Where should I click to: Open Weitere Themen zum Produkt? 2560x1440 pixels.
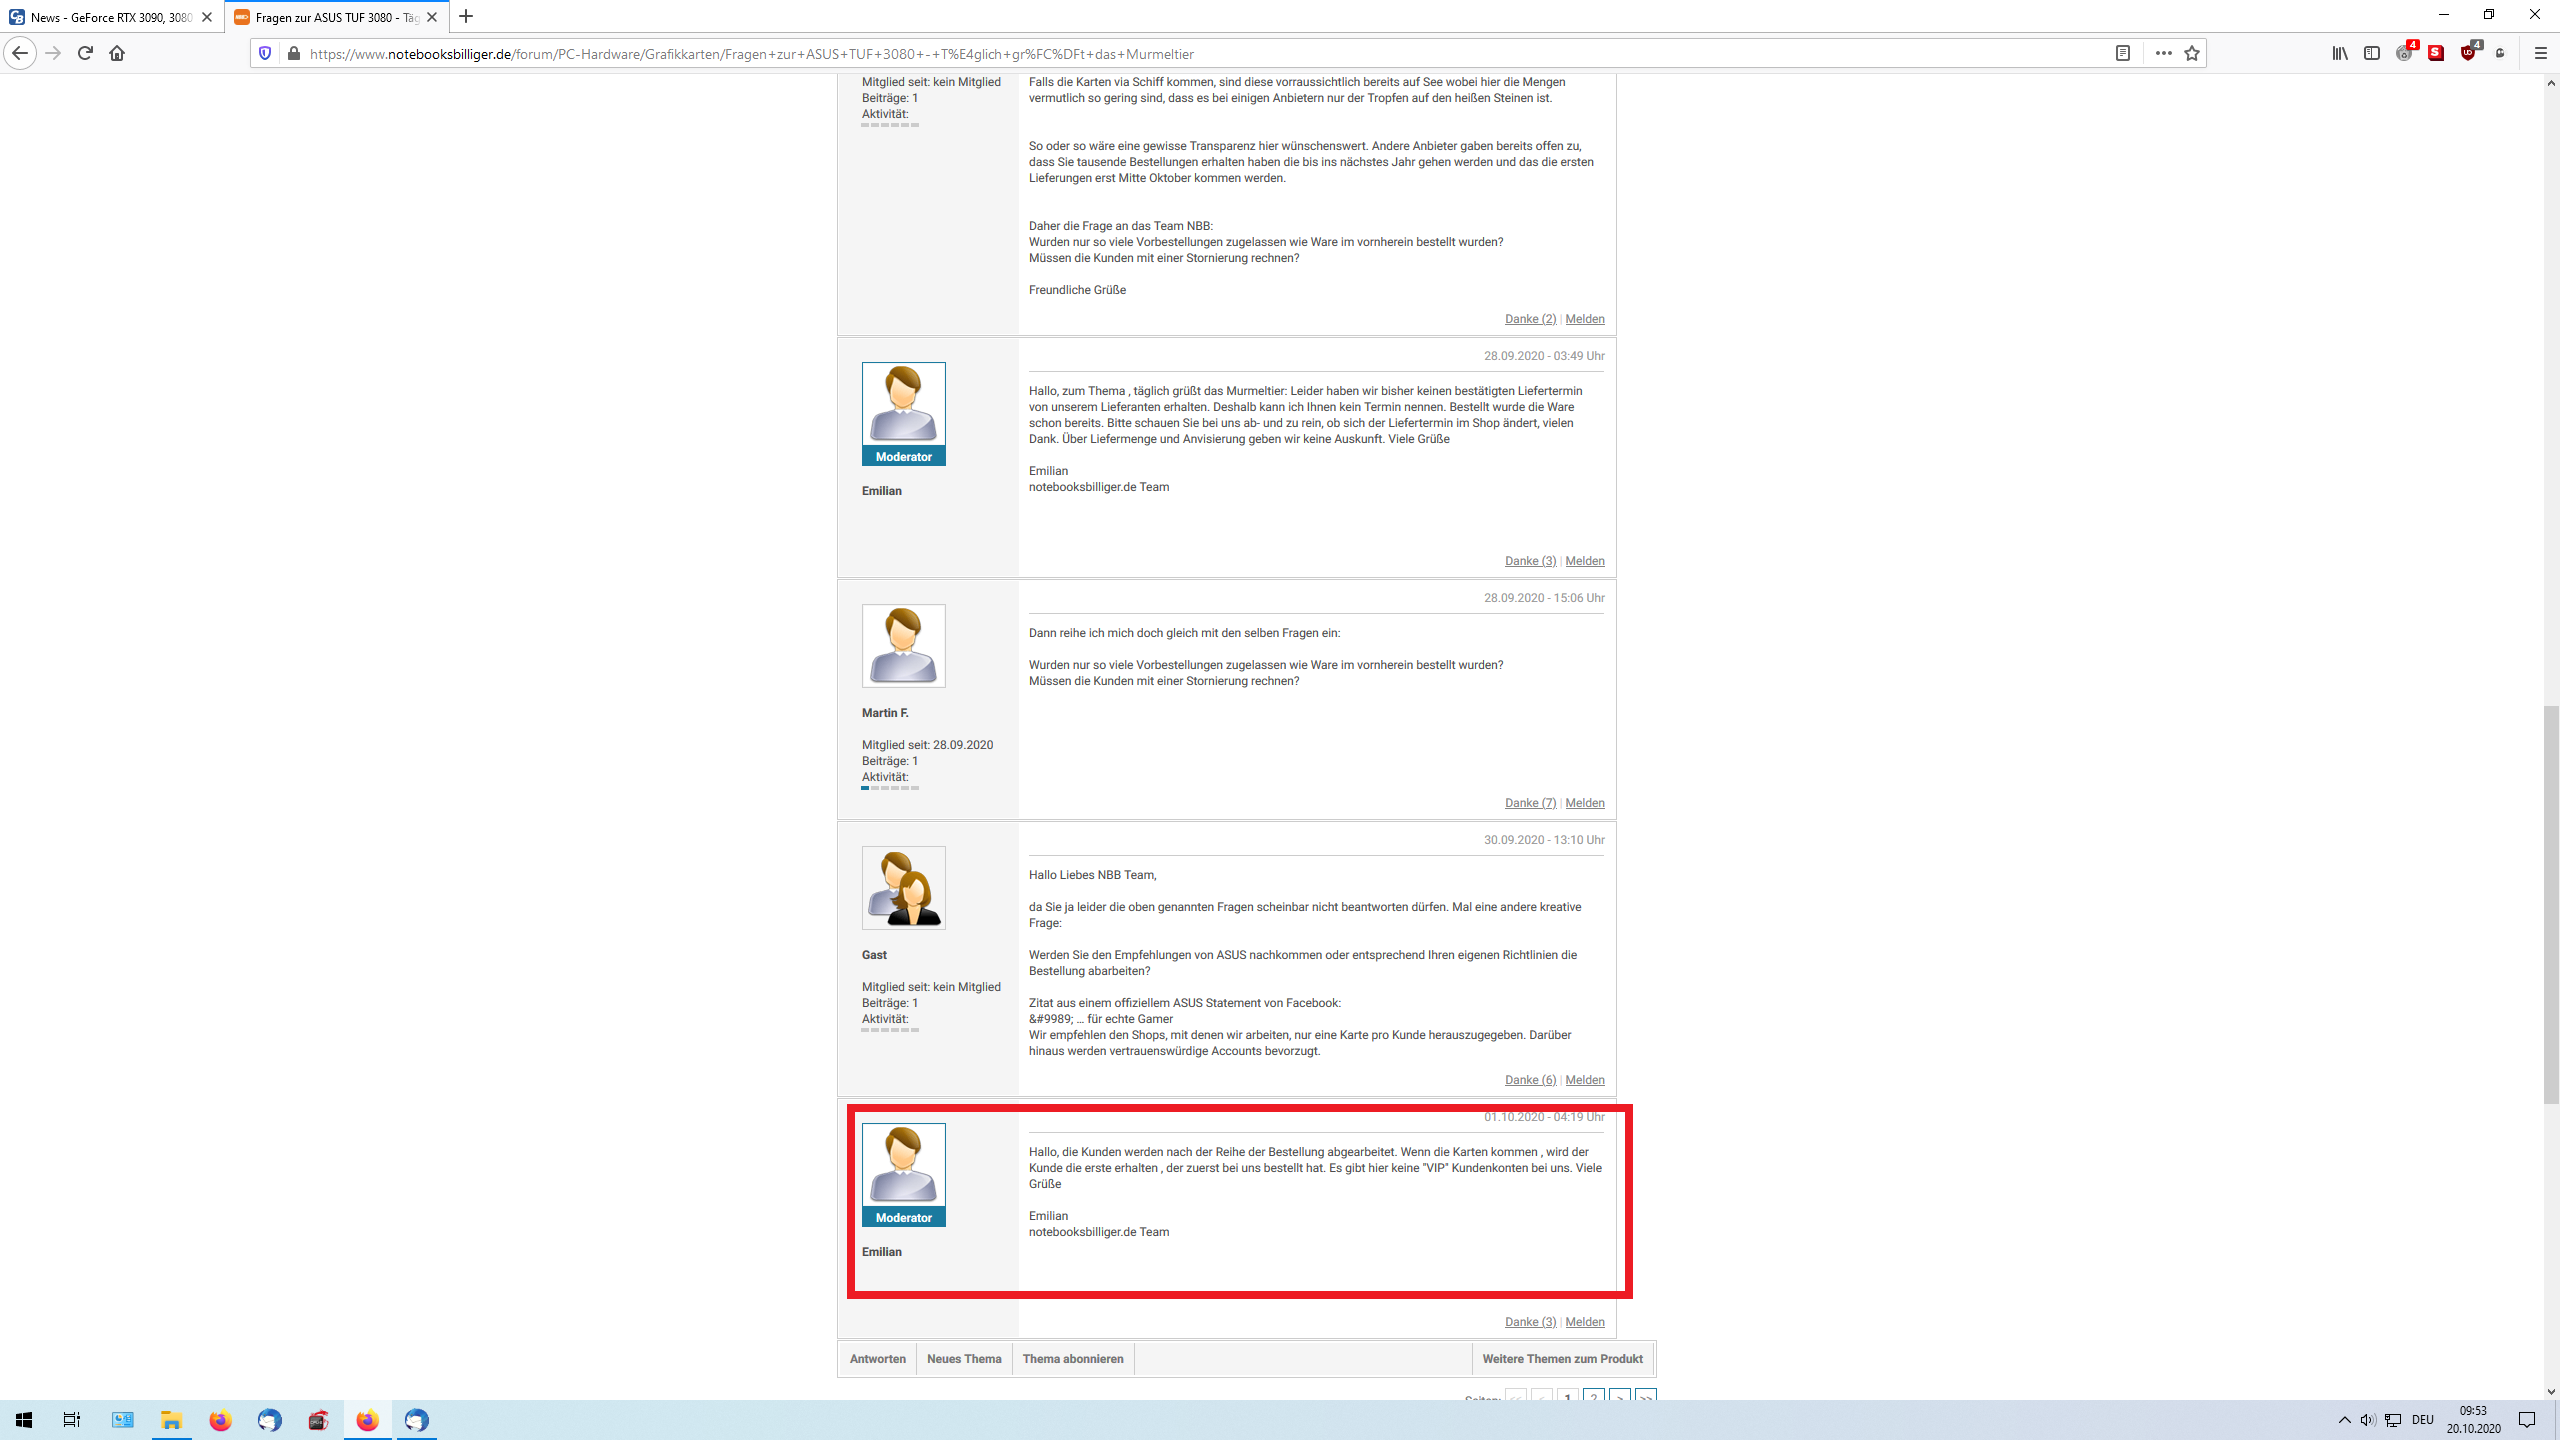(x=1562, y=1359)
